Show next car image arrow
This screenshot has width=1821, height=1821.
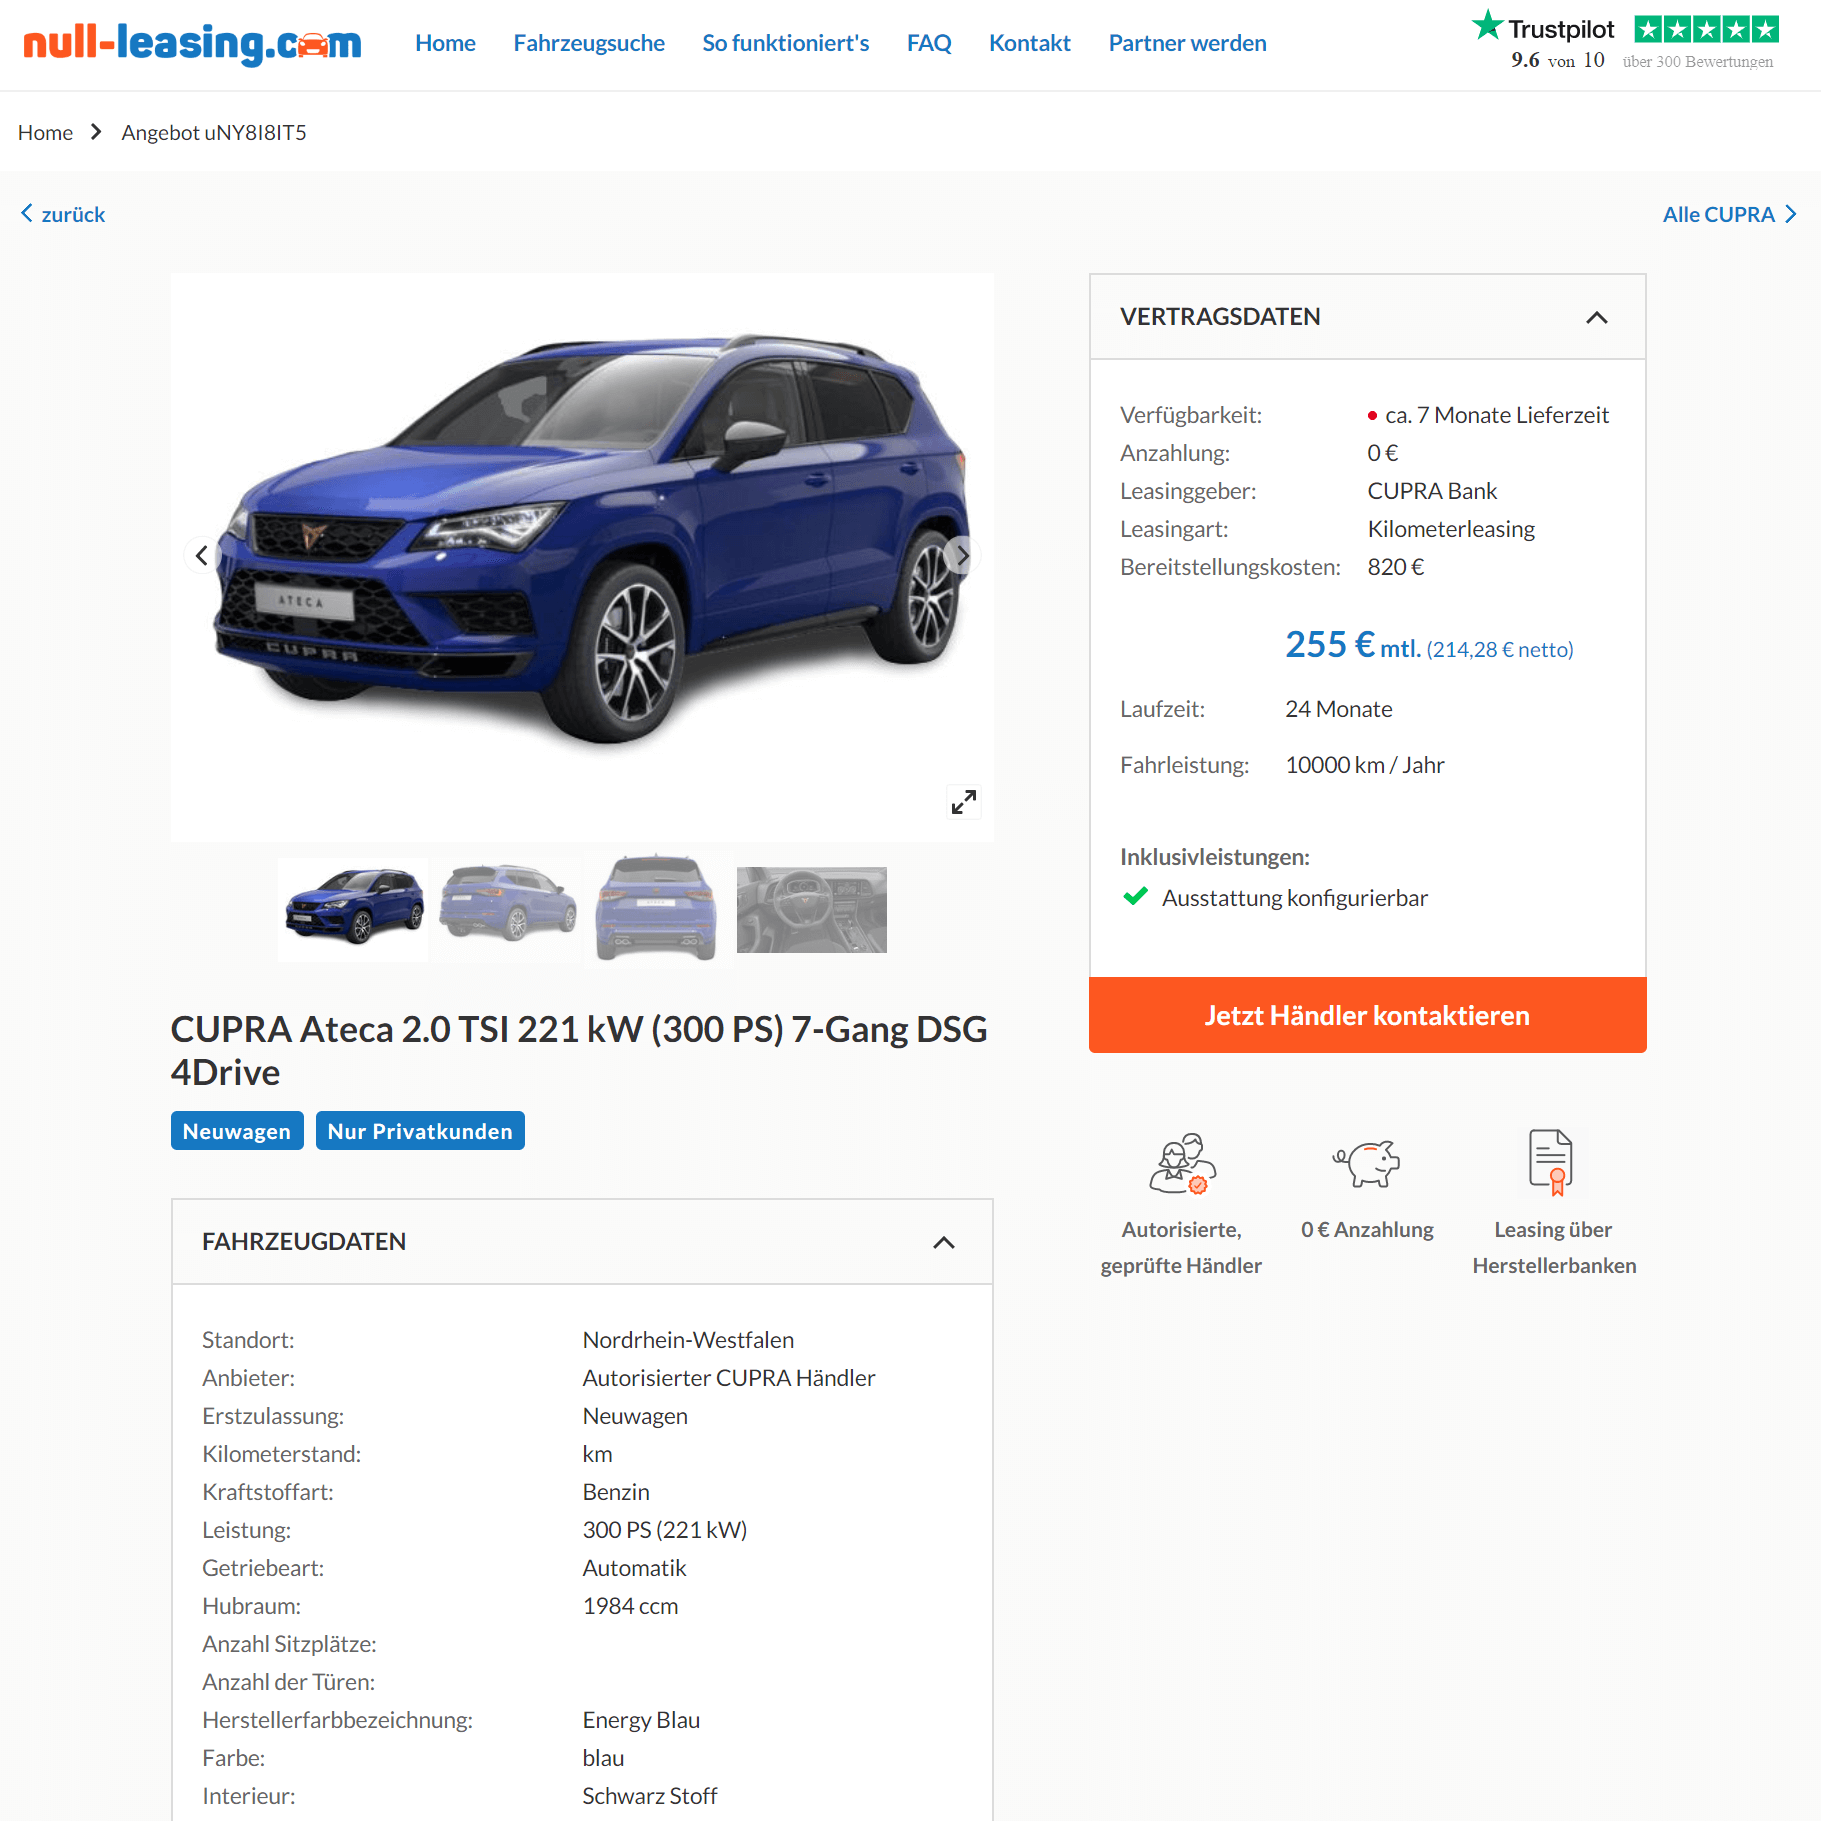(x=962, y=555)
